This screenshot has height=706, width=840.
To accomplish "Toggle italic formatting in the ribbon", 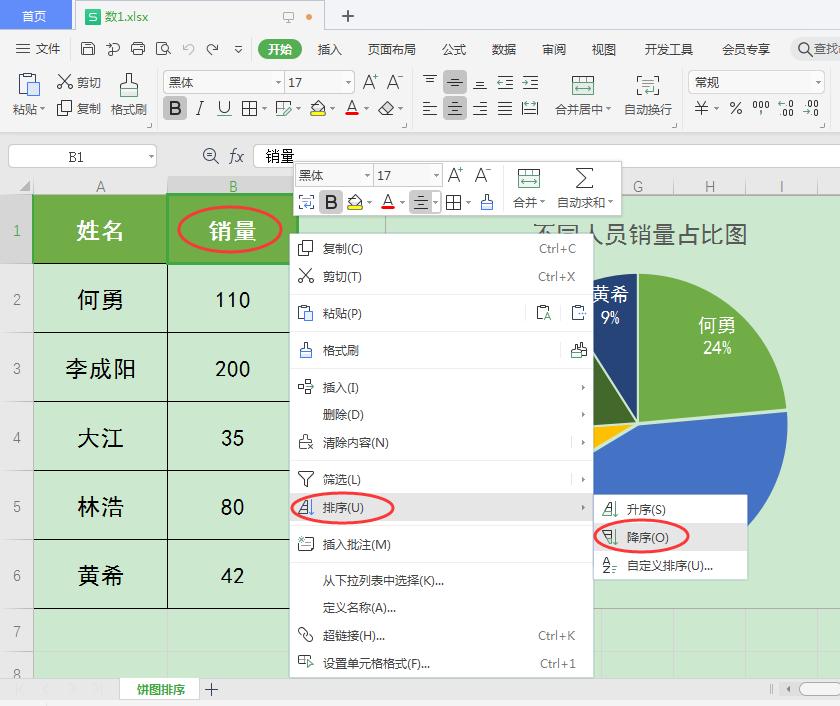I will [197, 108].
